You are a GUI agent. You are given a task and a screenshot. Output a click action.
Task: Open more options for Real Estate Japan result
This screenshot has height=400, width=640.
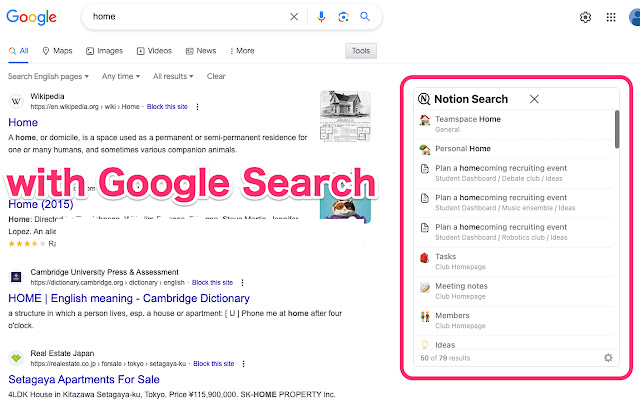244,364
